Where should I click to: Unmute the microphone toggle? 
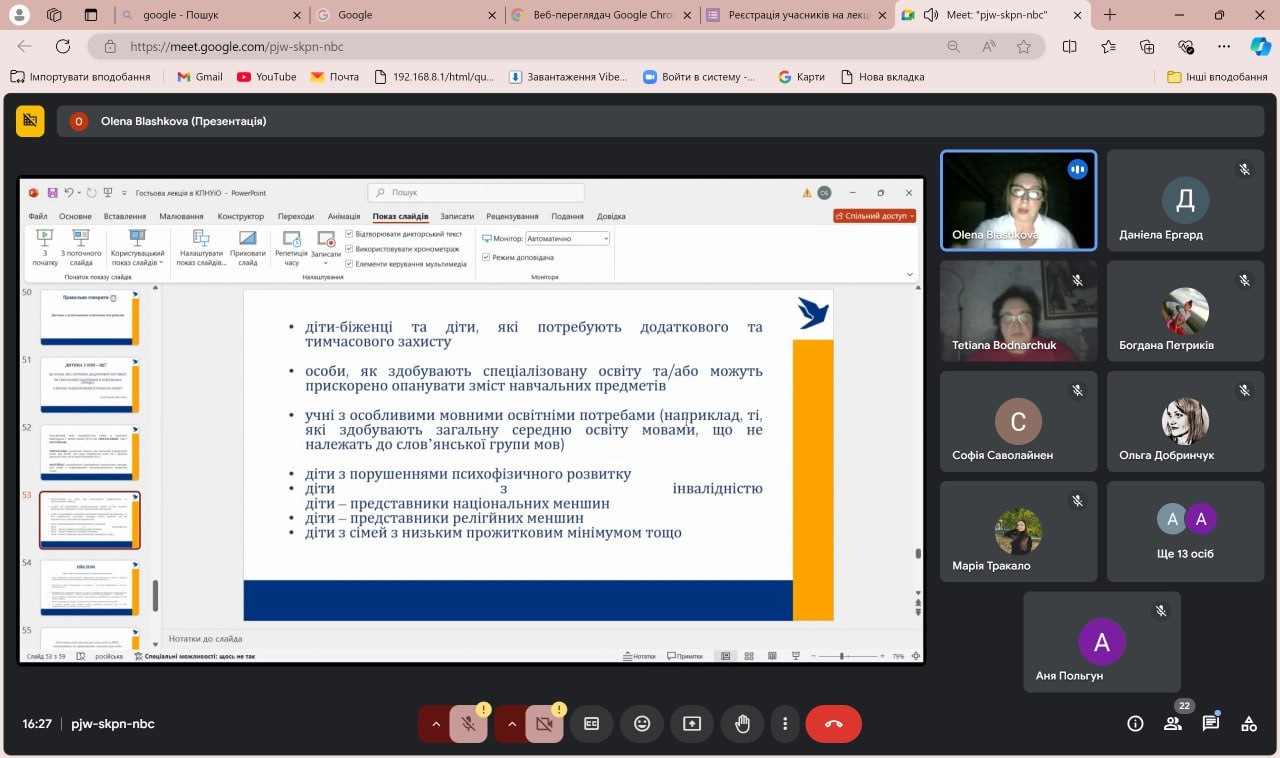click(x=468, y=724)
